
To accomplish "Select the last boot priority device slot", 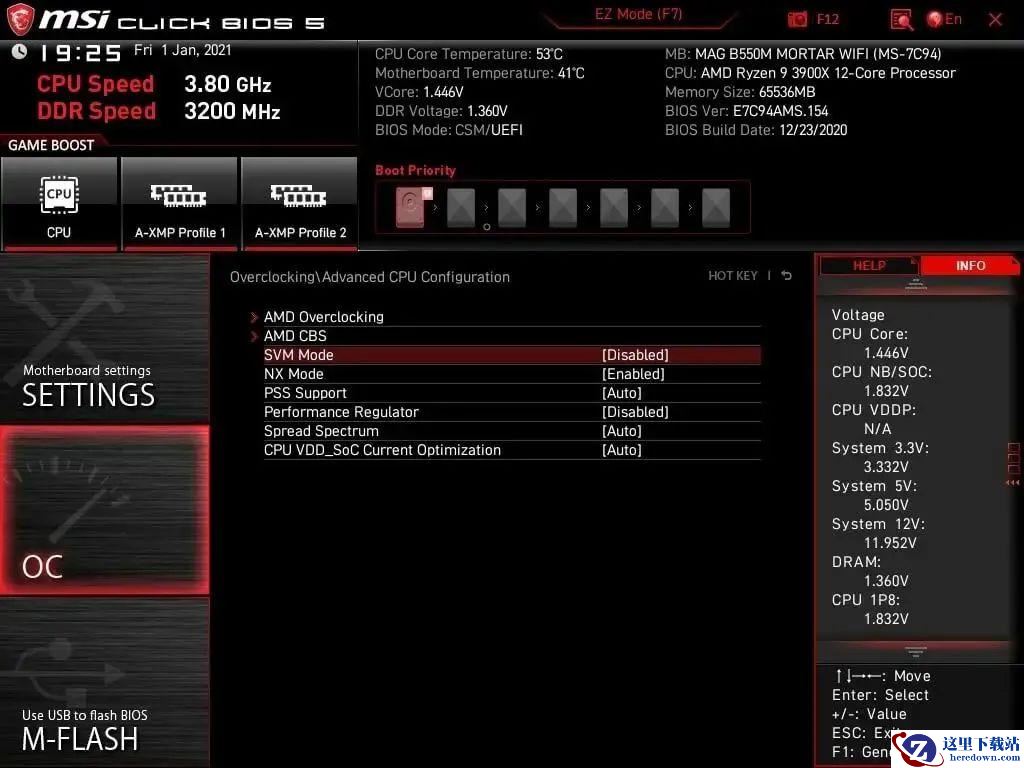I will (716, 208).
